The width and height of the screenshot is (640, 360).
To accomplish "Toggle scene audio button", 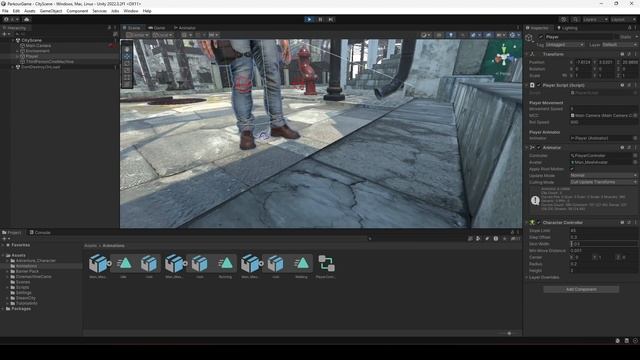I will tap(462, 35).
